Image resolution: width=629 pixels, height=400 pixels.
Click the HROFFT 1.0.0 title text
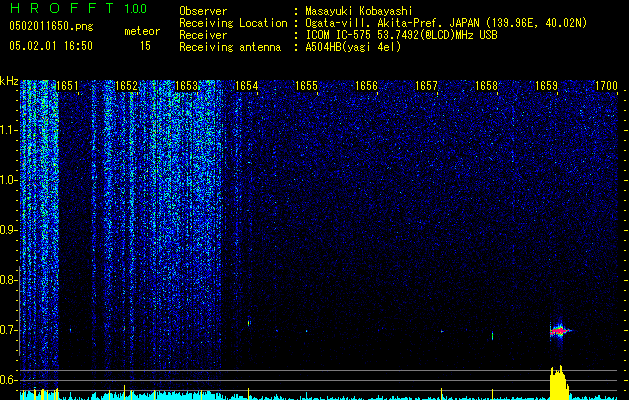78,8
